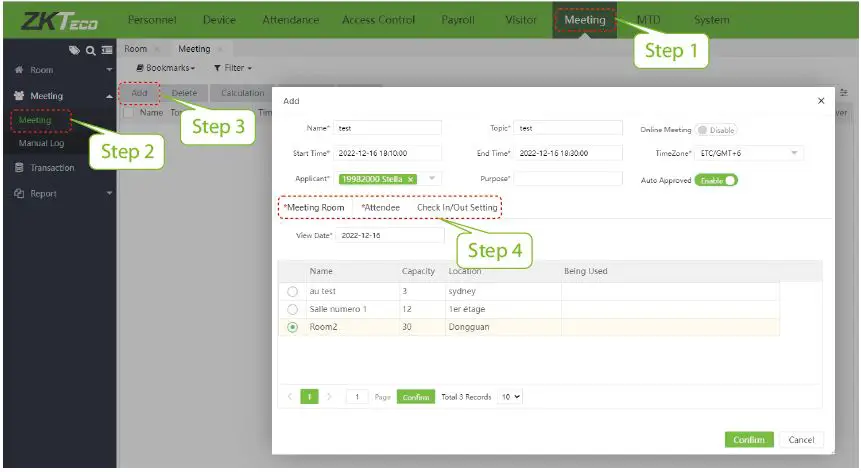Click the Add toolbar button
This screenshot has width=861, height=472.
pyautogui.click(x=139, y=93)
